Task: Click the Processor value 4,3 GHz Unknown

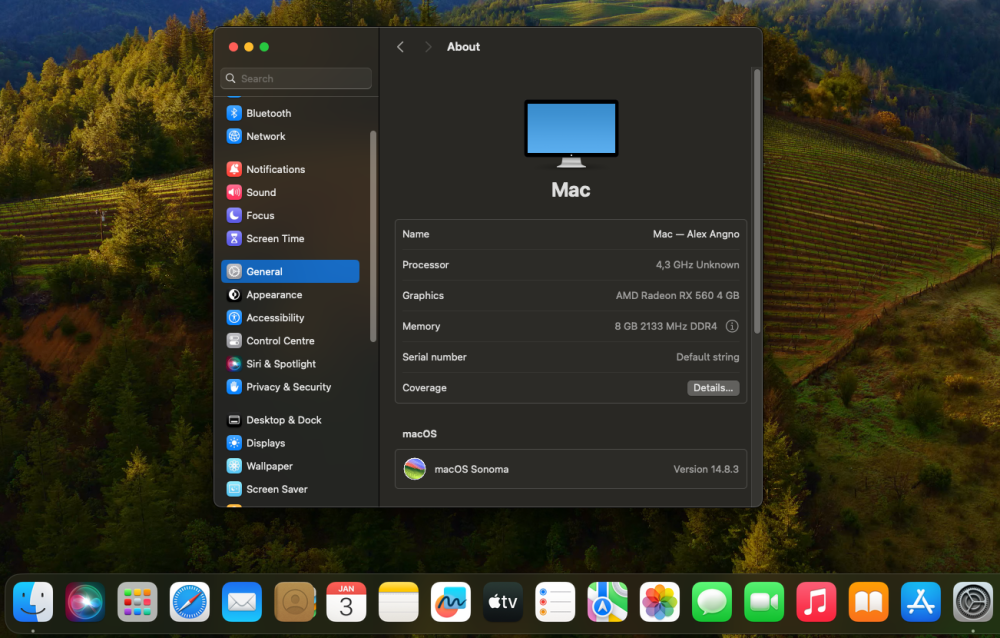Action: (698, 265)
